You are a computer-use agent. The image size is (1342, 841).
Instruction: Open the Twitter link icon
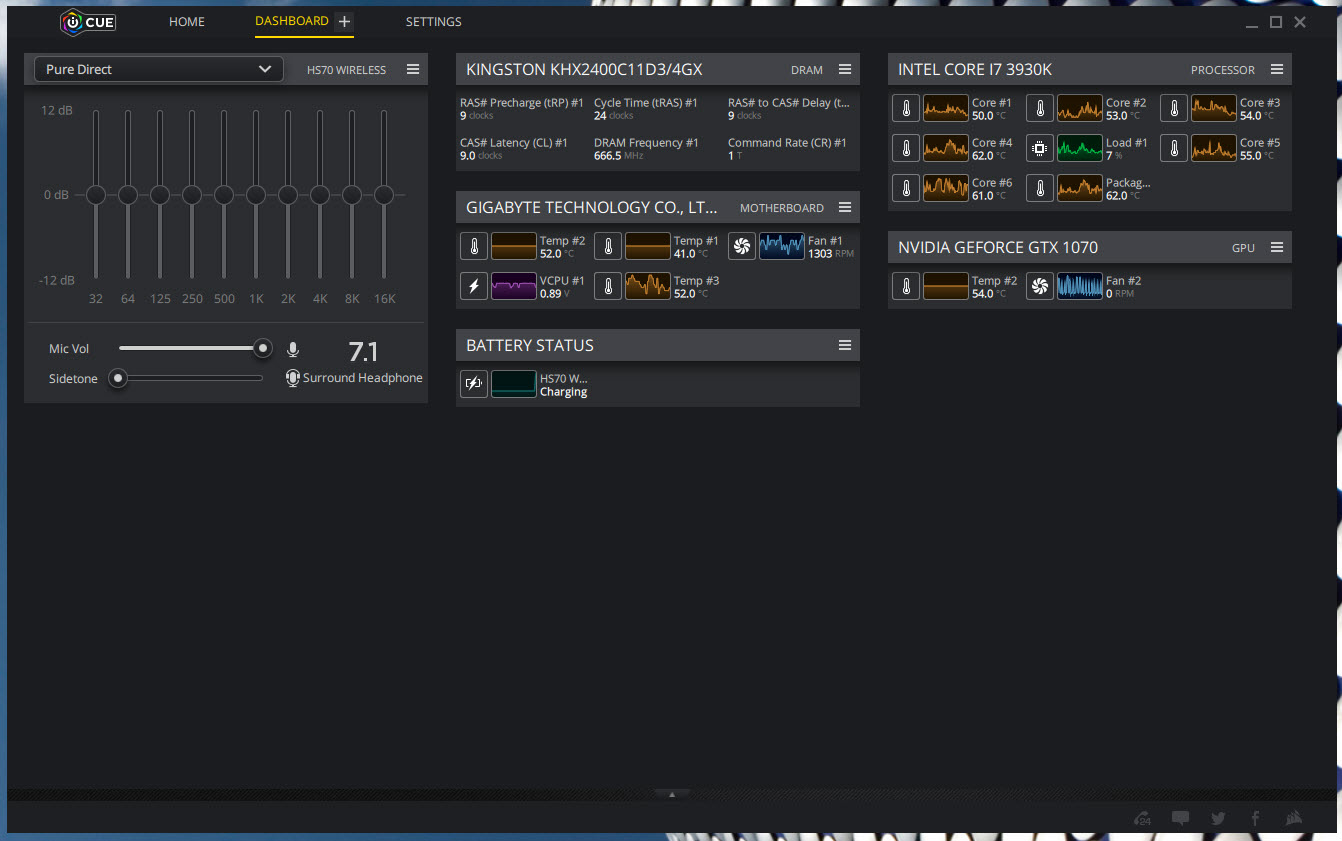click(1218, 818)
